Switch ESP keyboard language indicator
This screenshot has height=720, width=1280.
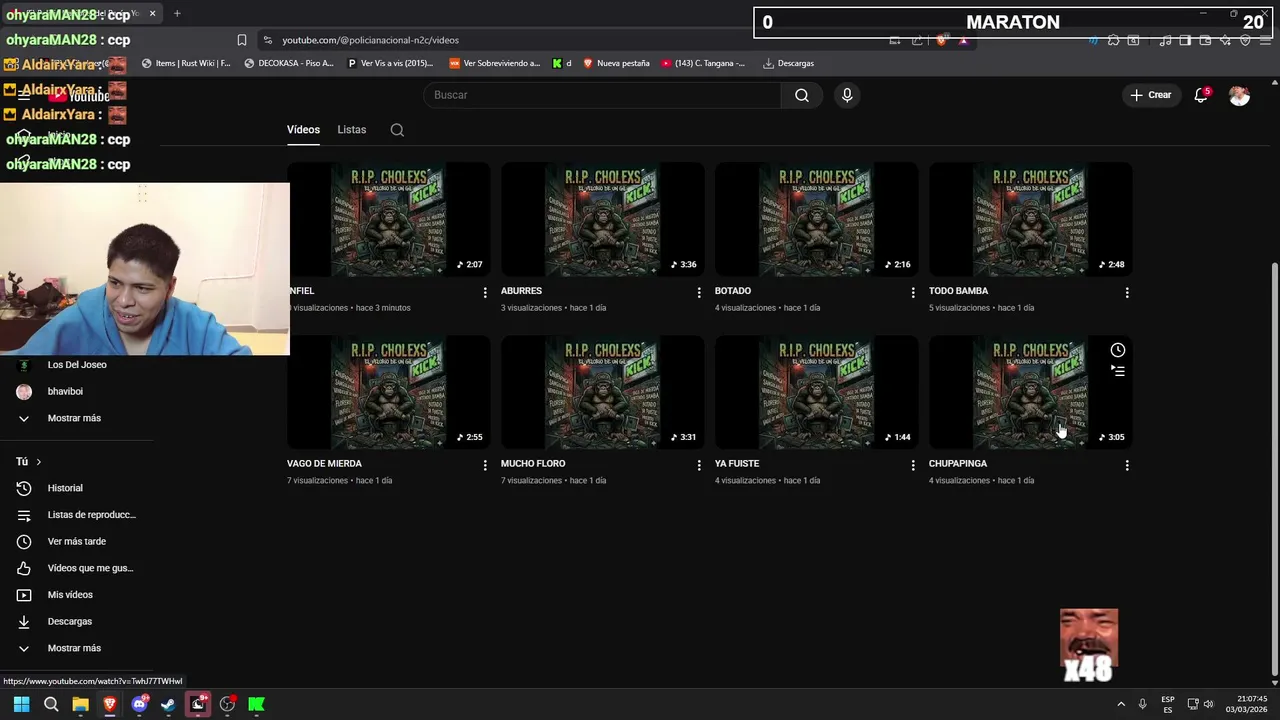[x=1168, y=704]
